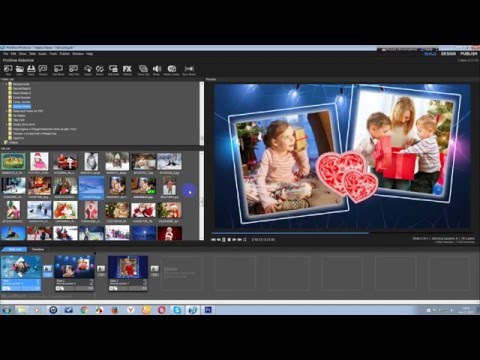Screen dimensions: 480x360
Task: Save the show with the Save icon
Action: (31, 70)
